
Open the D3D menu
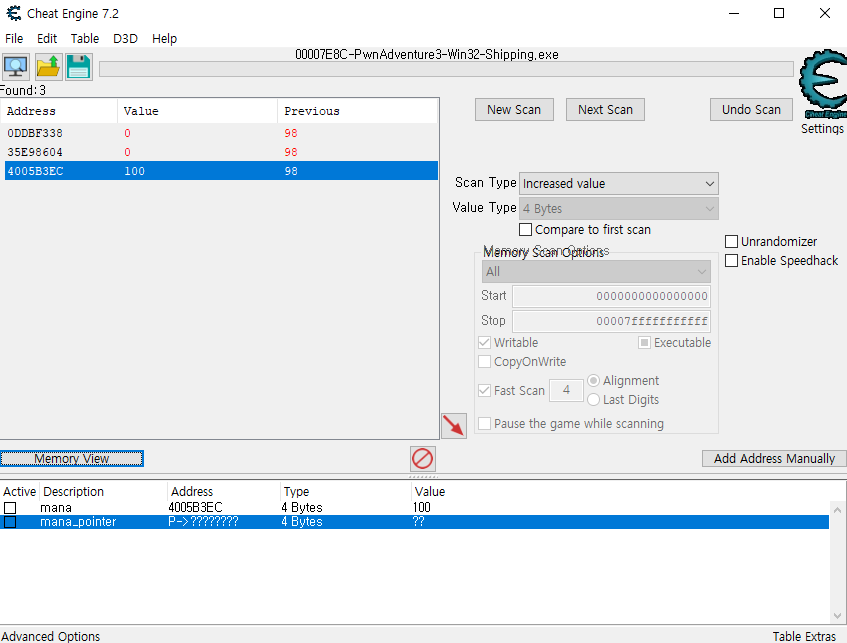[x=125, y=39]
